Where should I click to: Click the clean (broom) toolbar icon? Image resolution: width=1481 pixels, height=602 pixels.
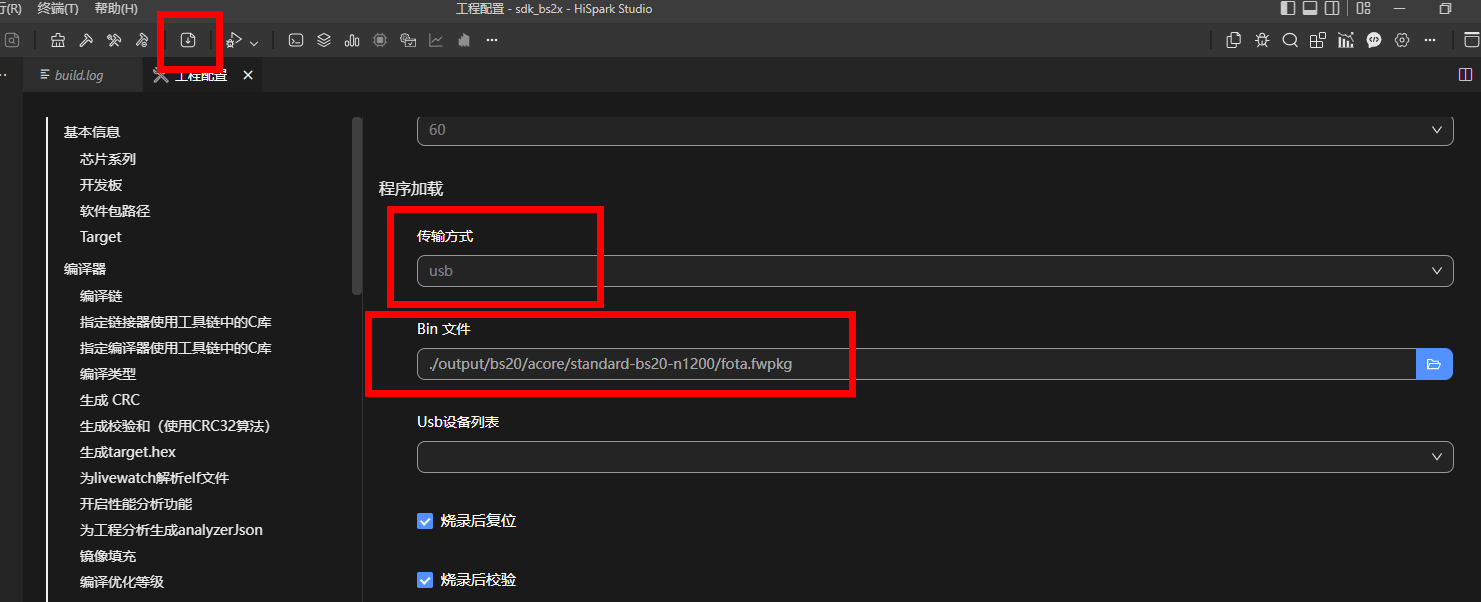[x=58, y=41]
